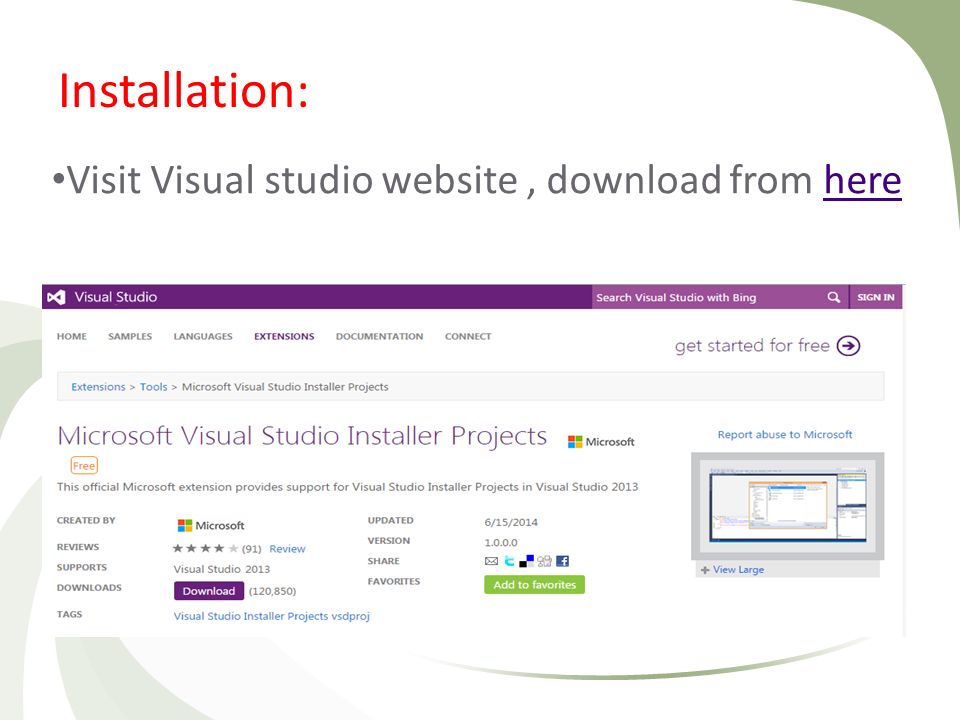Click Report abuse to Microsoft link

(x=785, y=435)
